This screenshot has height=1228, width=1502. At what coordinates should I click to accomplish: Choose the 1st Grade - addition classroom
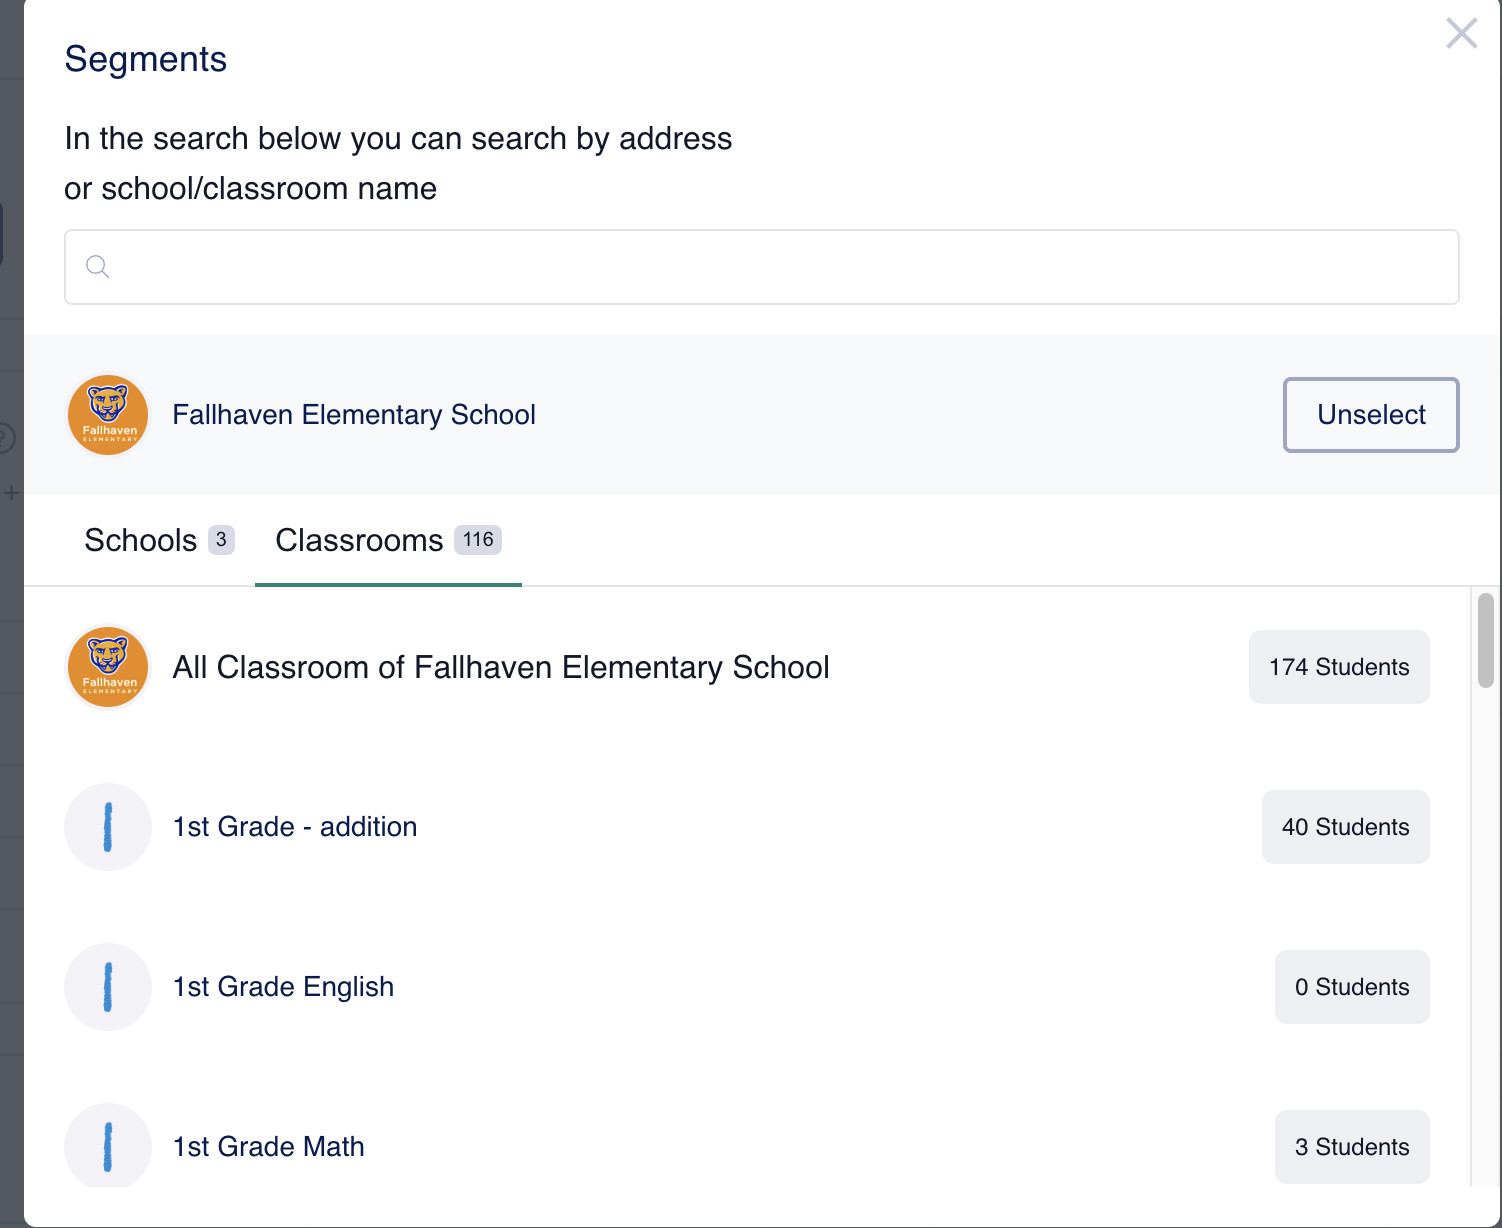coord(295,827)
